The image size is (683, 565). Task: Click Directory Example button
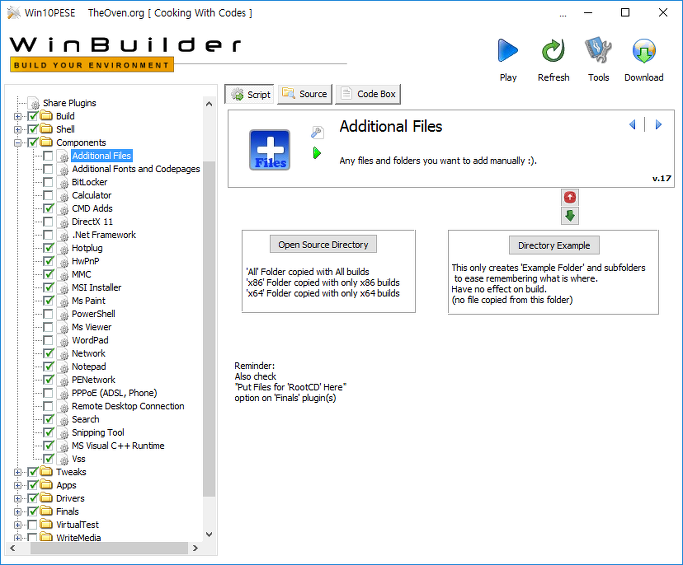click(554, 245)
